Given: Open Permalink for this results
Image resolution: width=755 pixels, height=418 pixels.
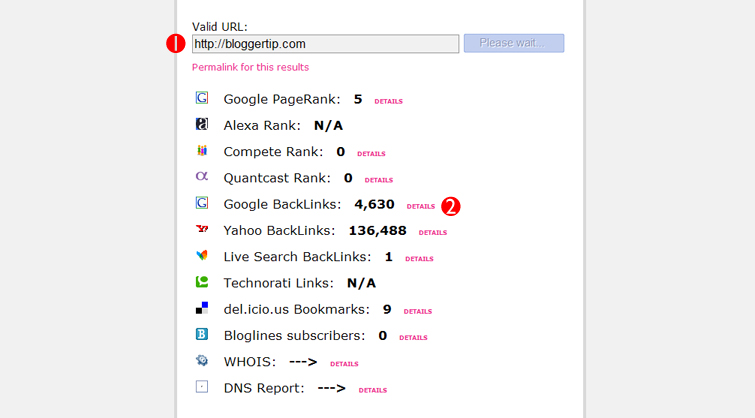Looking at the screenshot, I should click(x=250, y=67).
